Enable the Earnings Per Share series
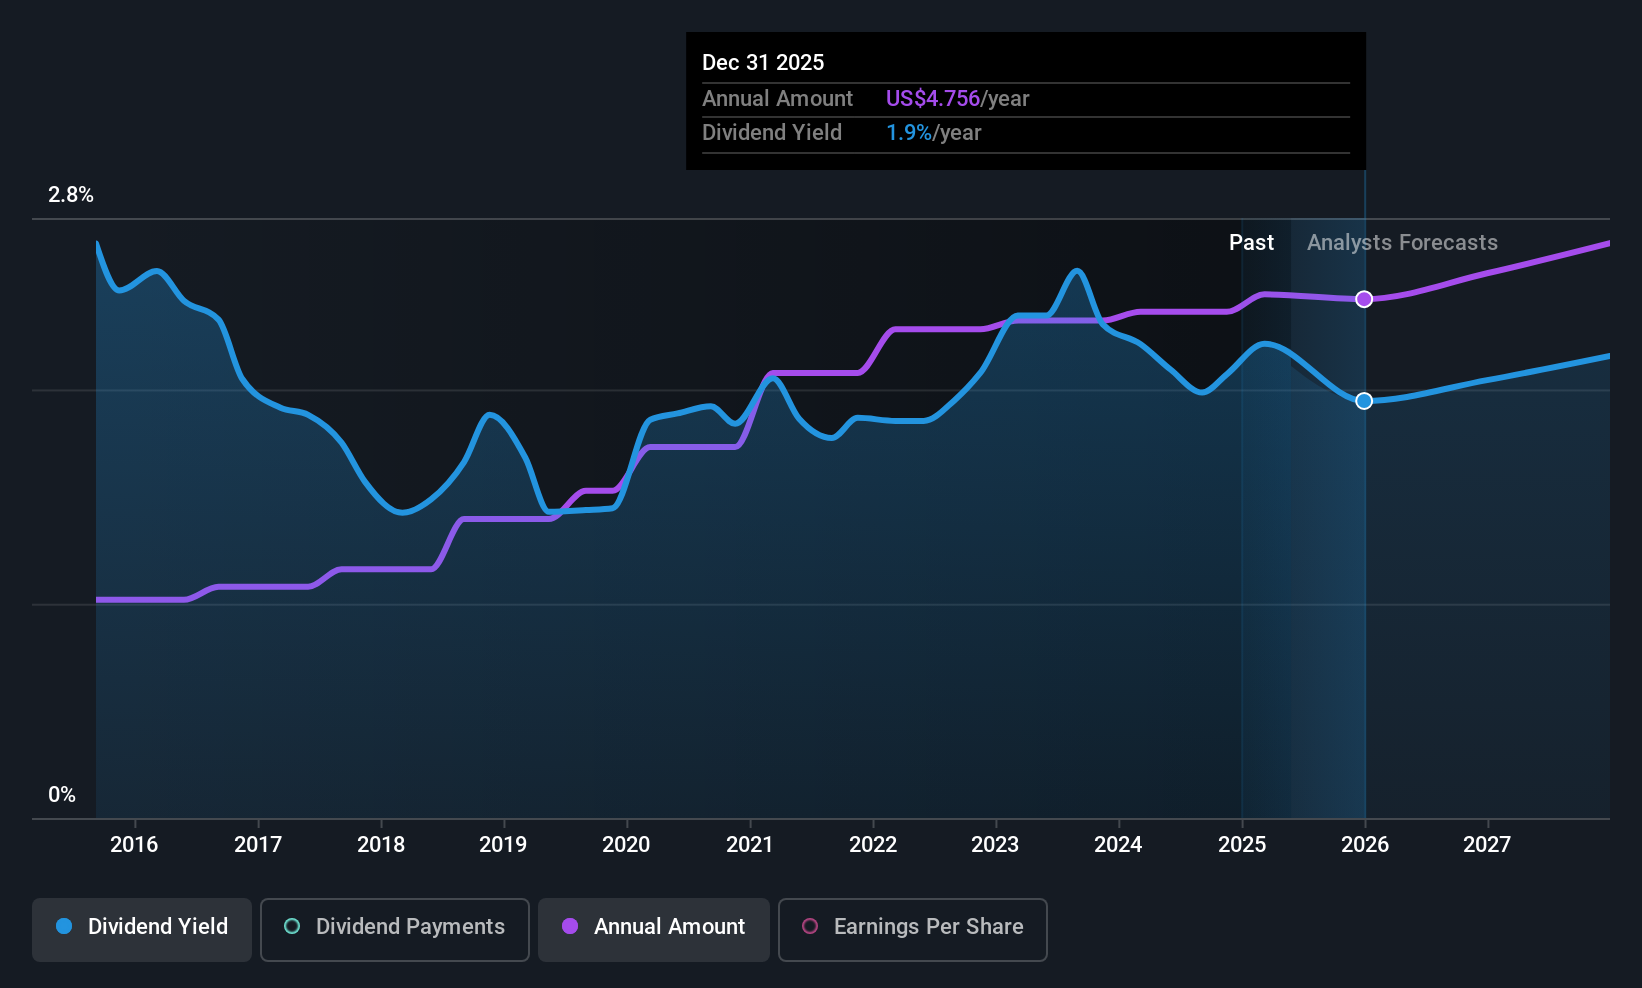Screen dimensions: 1642x988 pos(912,929)
